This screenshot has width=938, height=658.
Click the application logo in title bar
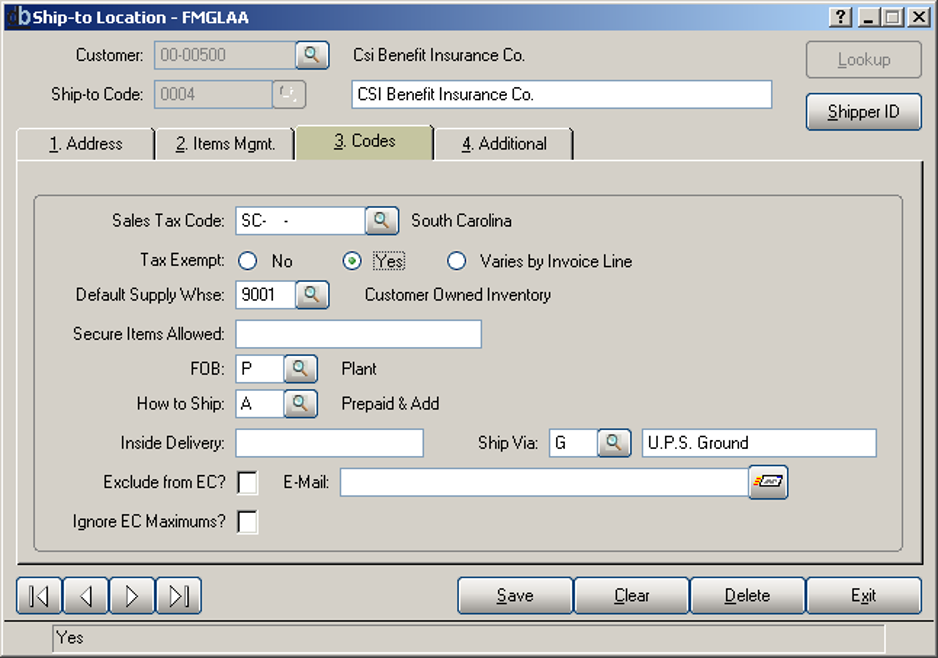(17, 17)
